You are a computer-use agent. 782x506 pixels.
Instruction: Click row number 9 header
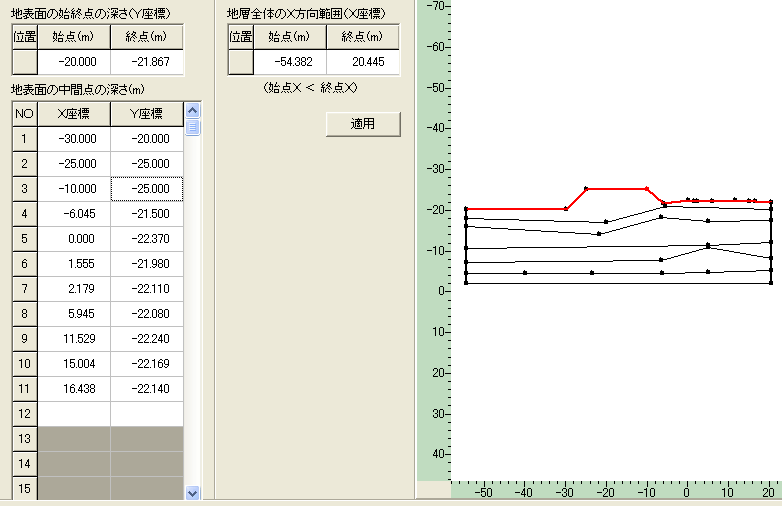[24, 338]
